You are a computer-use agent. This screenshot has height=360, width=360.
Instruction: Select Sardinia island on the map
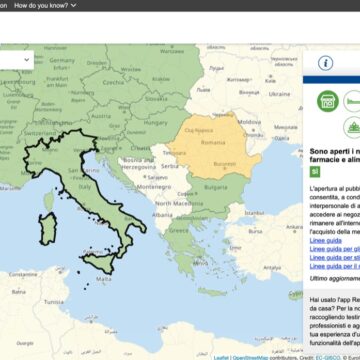tap(48, 228)
